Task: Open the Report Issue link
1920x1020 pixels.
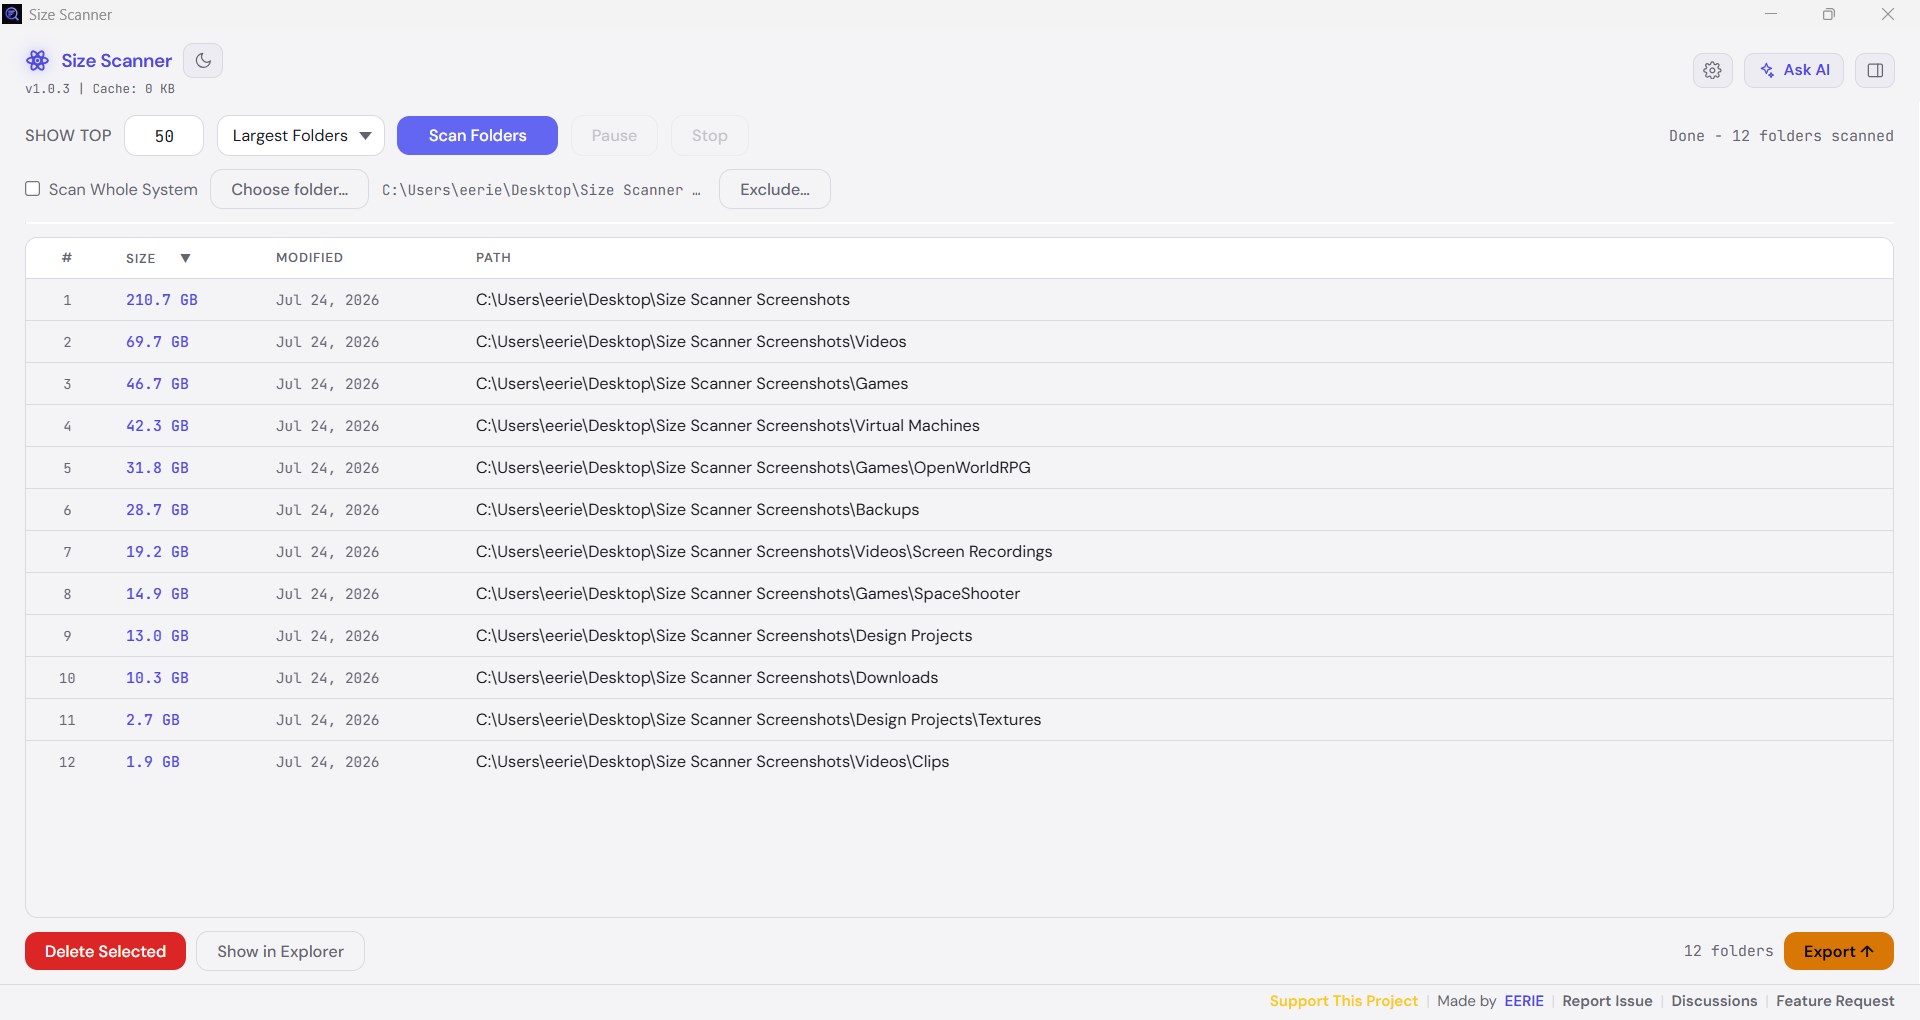Action: 1607,1001
